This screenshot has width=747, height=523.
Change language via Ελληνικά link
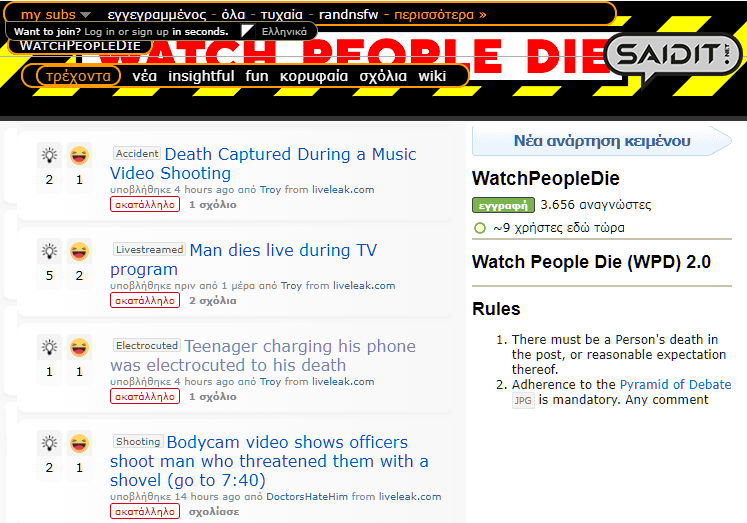(x=284, y=31)
